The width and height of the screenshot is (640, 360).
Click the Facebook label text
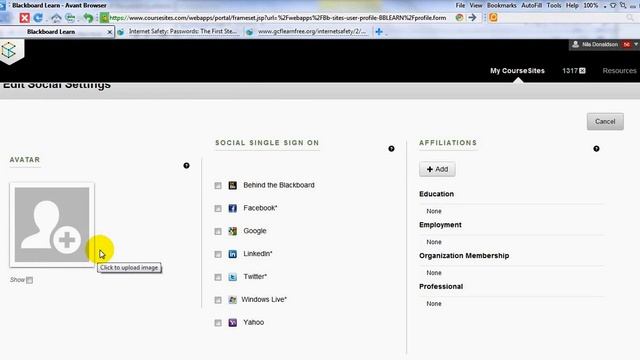(x=260, y=208)
